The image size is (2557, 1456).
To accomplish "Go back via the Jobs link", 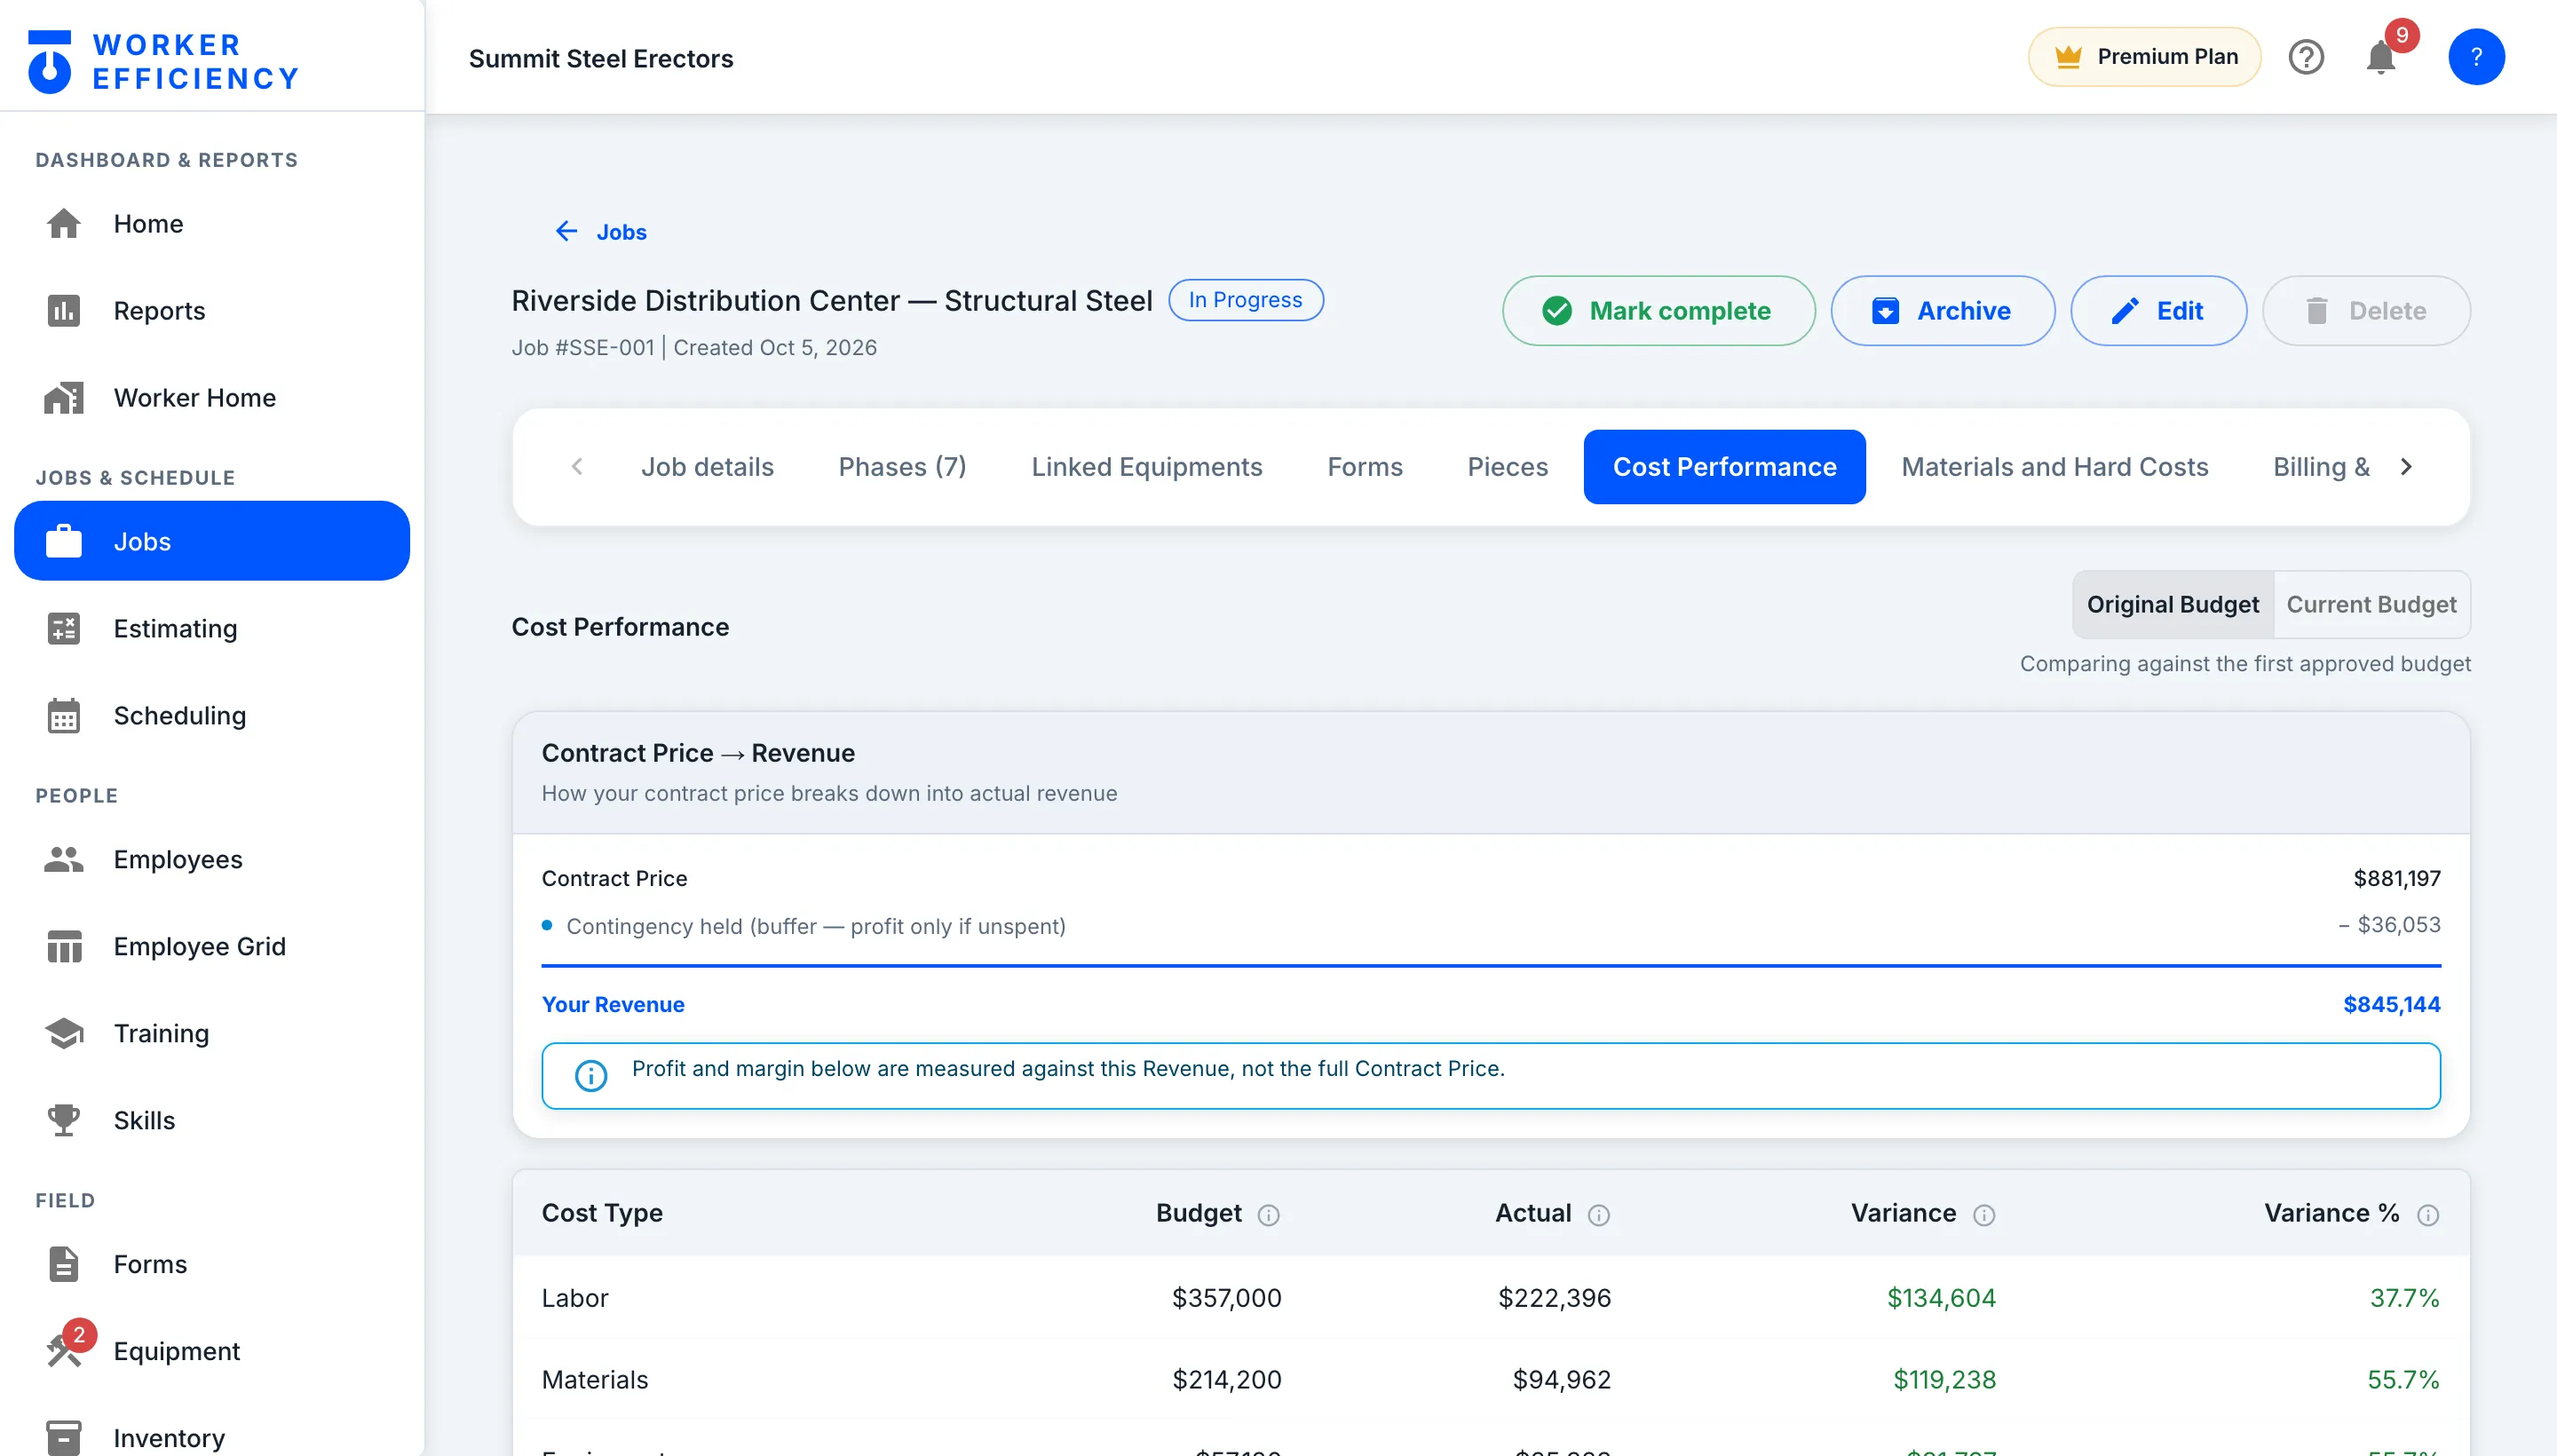I will pos(601,231).
